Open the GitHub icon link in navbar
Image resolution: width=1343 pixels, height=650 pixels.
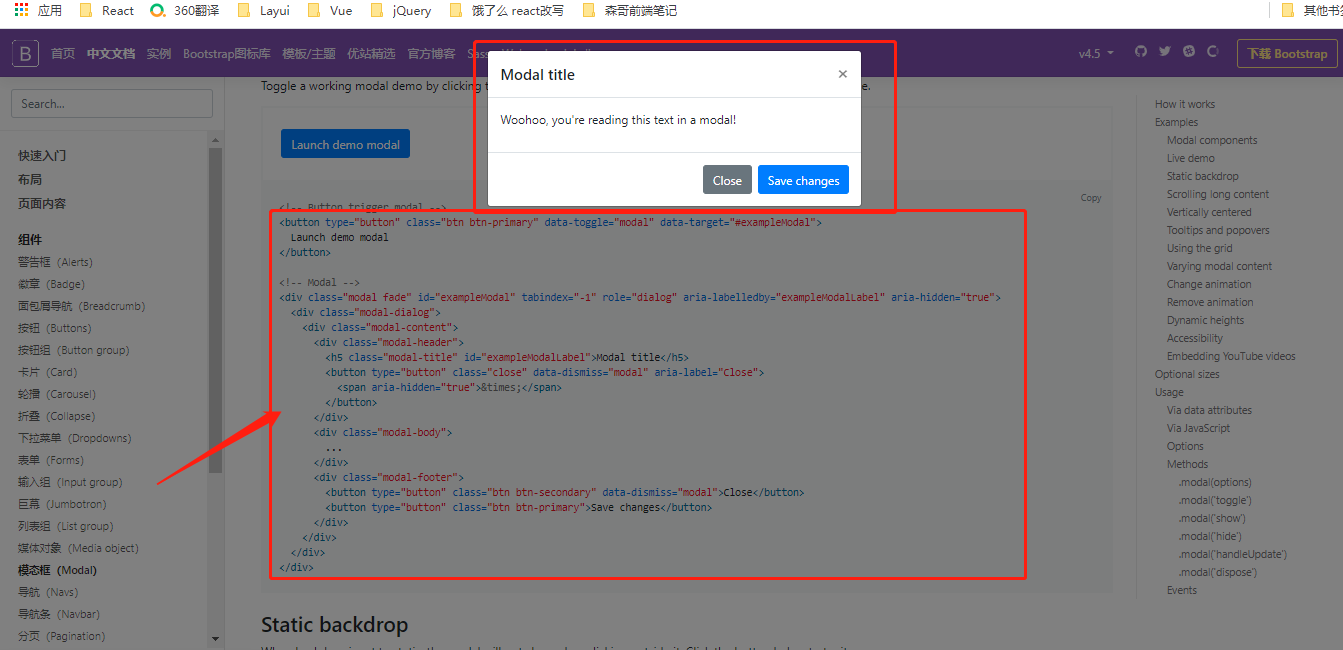pos(1141,51)
